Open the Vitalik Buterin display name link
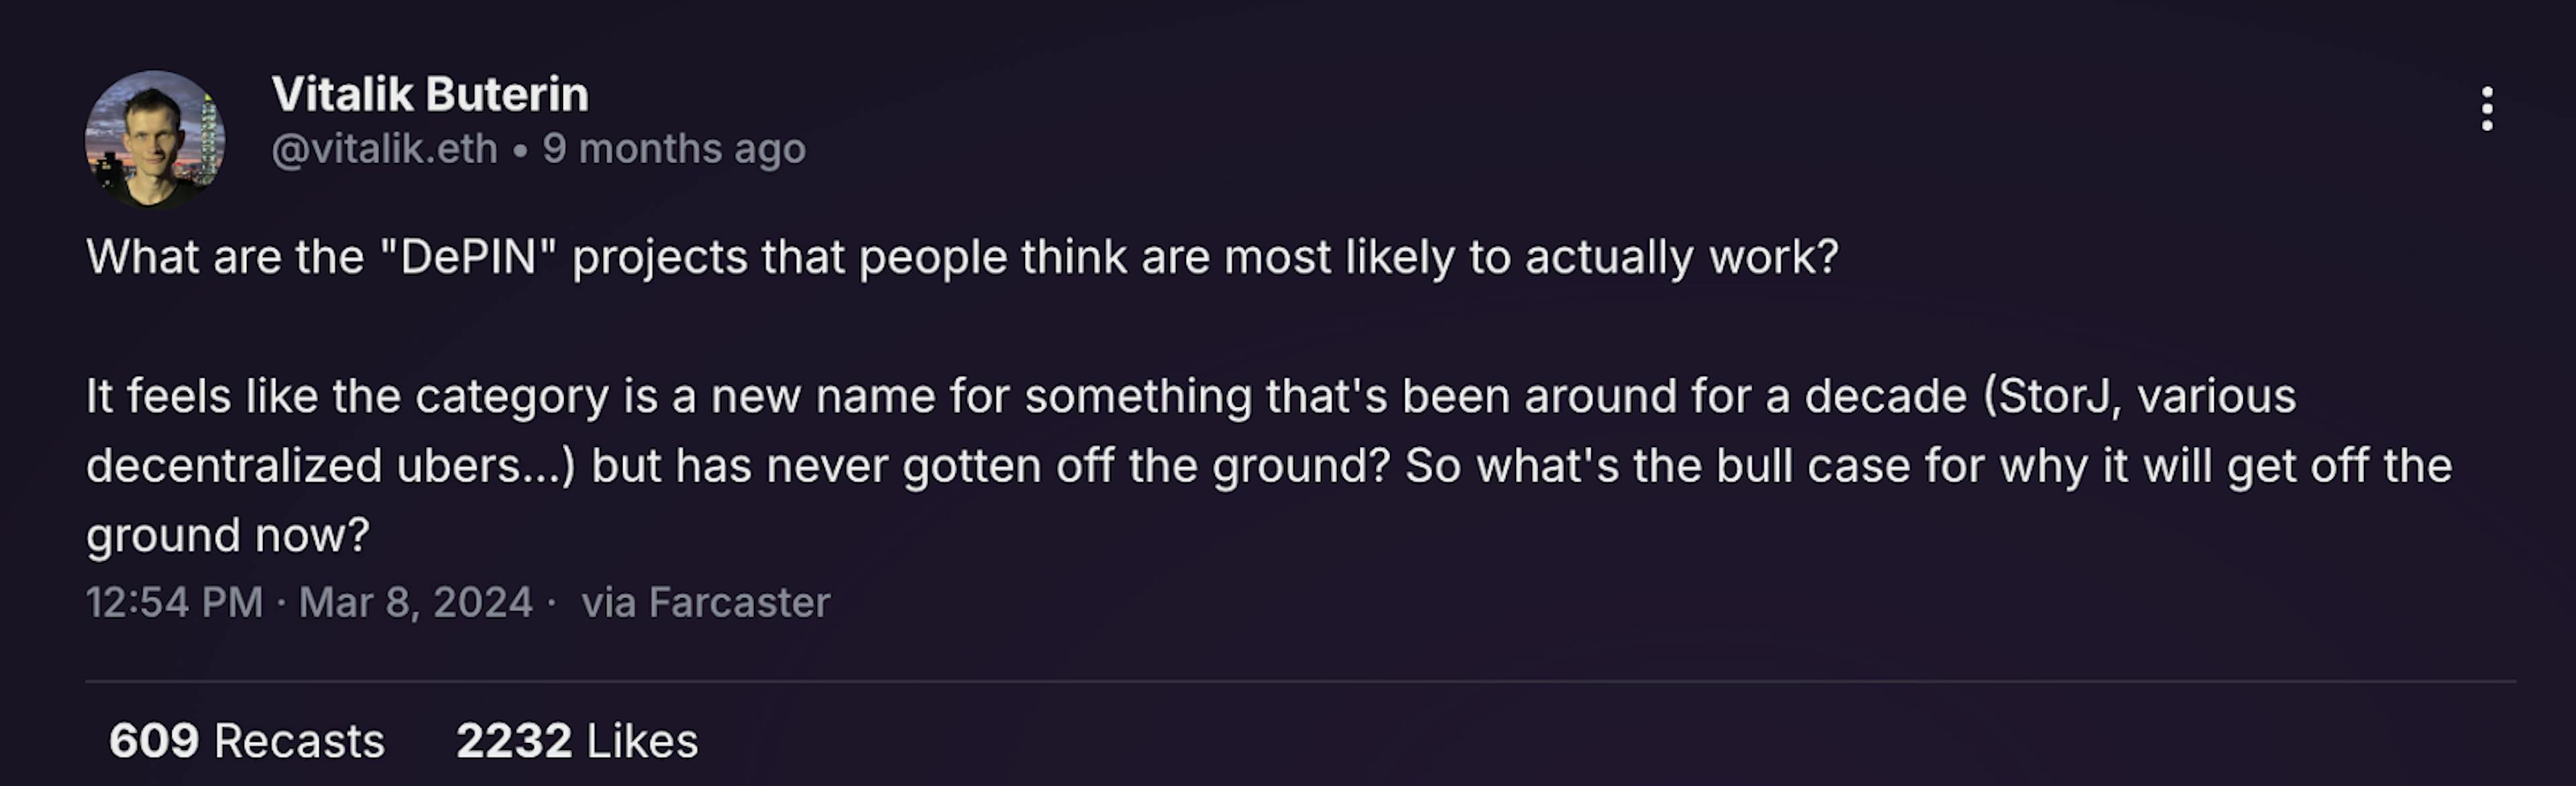The image size is (2576, 786). (430, 95)
